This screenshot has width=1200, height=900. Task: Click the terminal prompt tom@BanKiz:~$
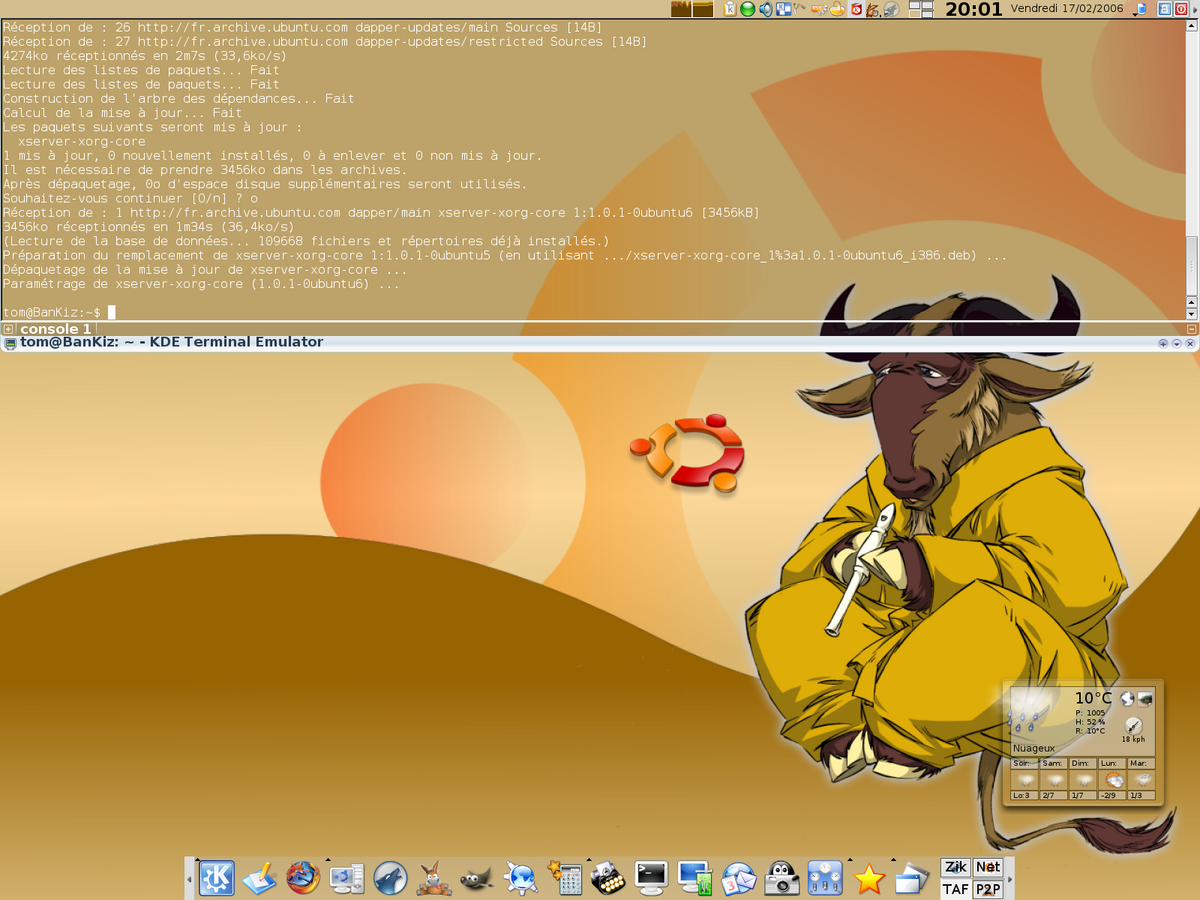tap(52, 313)
